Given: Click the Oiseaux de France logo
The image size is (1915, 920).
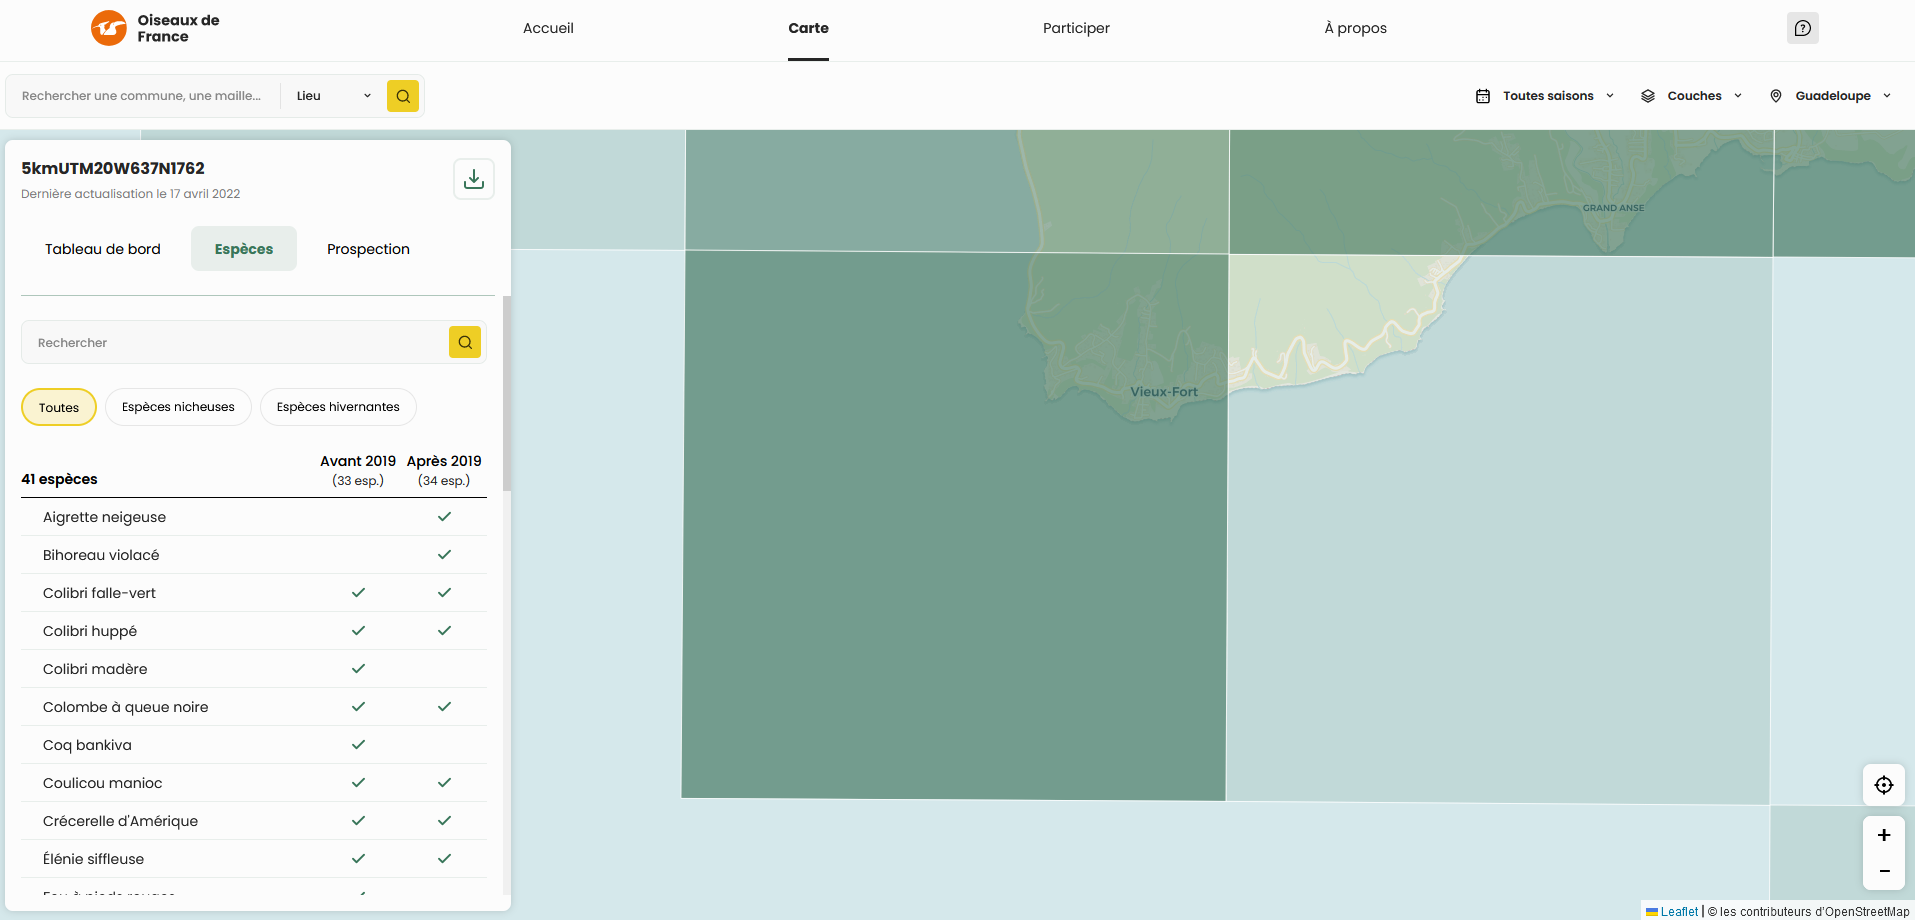Looking at the screenshot, I should point(155,28).
